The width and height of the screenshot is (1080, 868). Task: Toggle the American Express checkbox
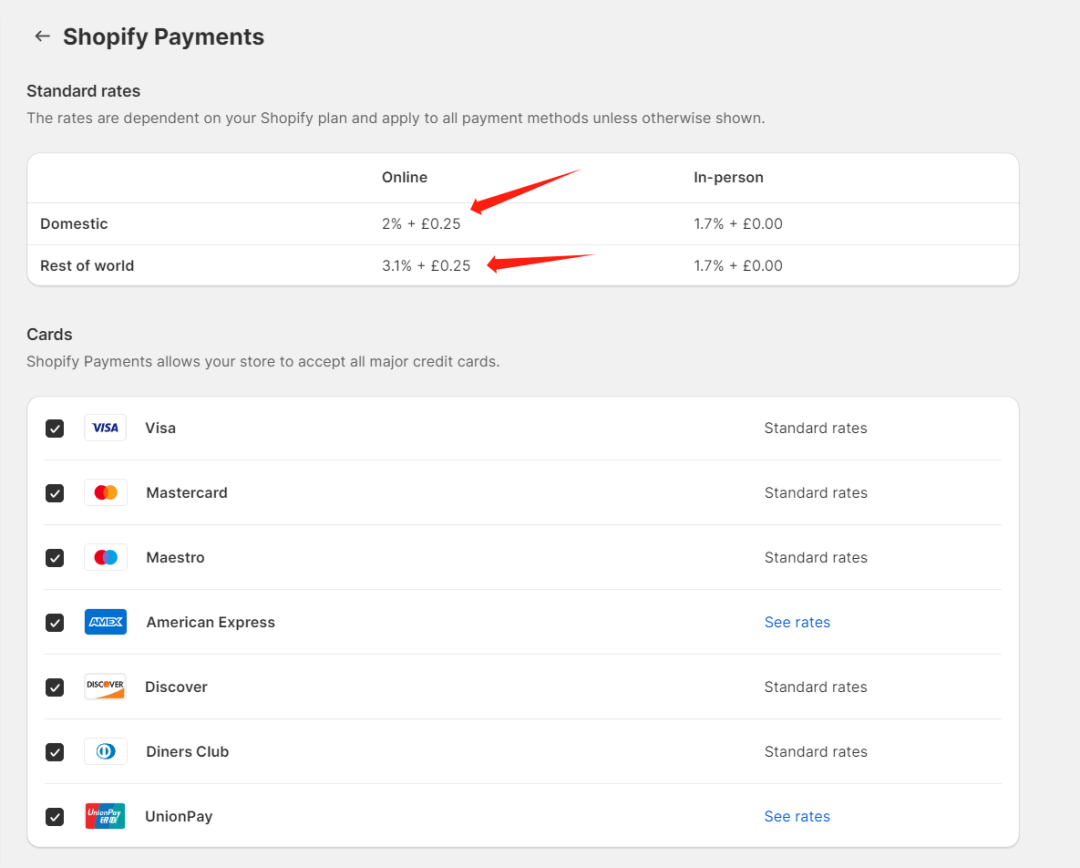(x=54, y=623)
